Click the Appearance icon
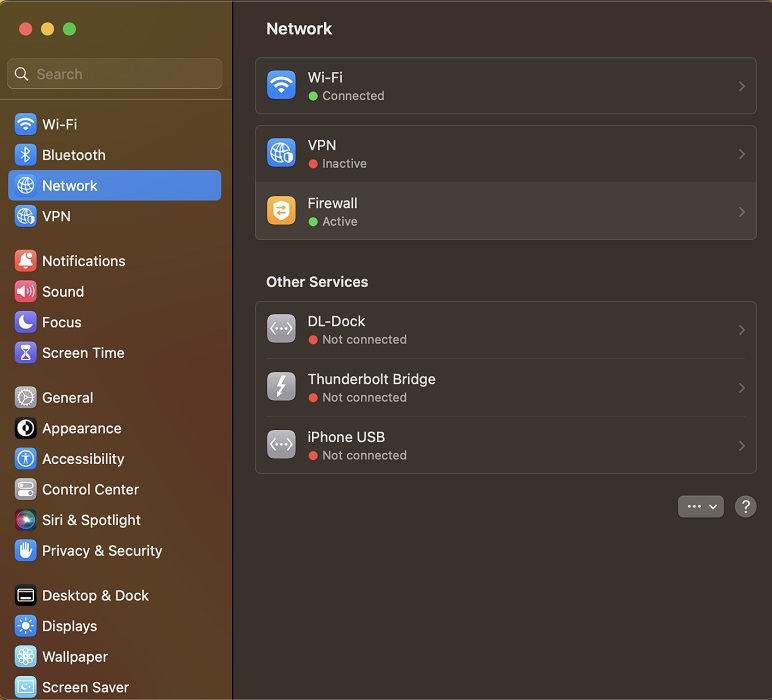The image size is (772, 700). pos(26,428)
